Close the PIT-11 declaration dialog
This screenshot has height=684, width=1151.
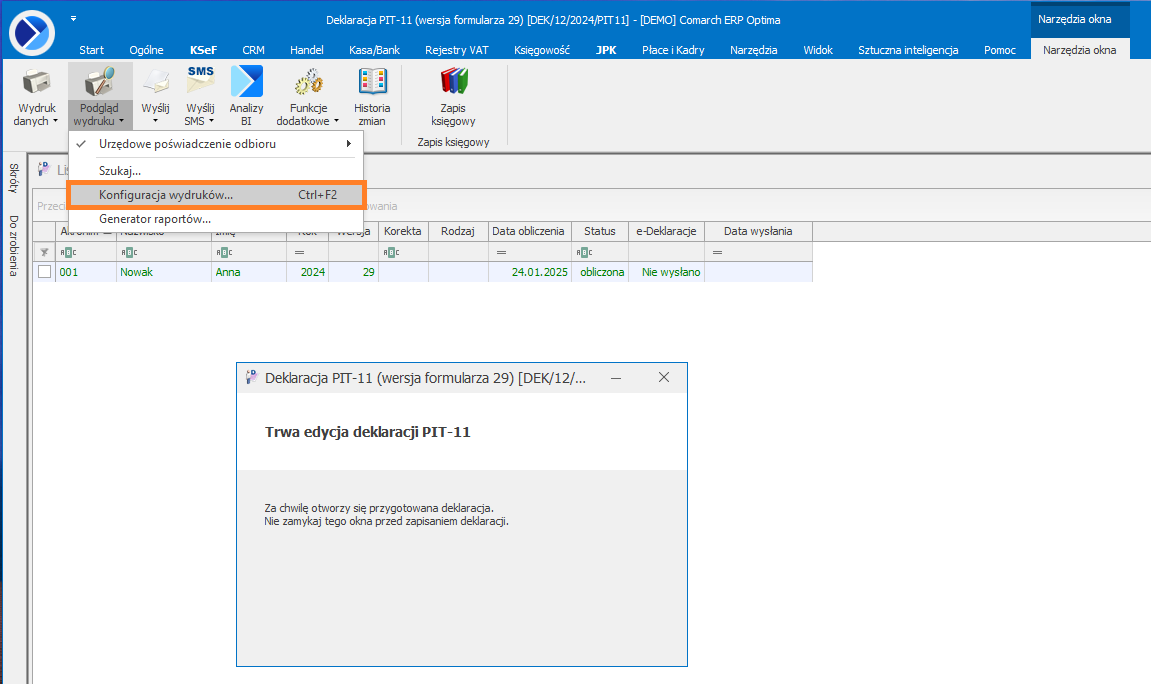click(664, 377)
